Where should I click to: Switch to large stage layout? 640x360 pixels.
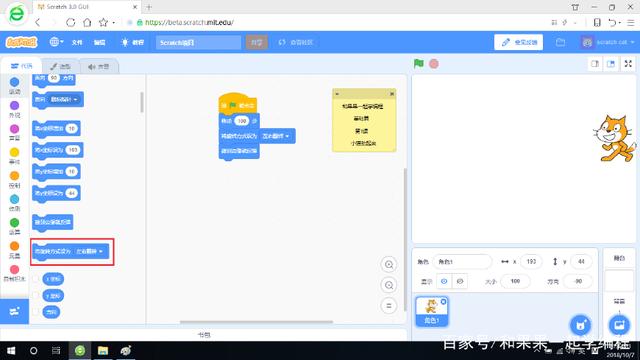click(x=611, y=64)
